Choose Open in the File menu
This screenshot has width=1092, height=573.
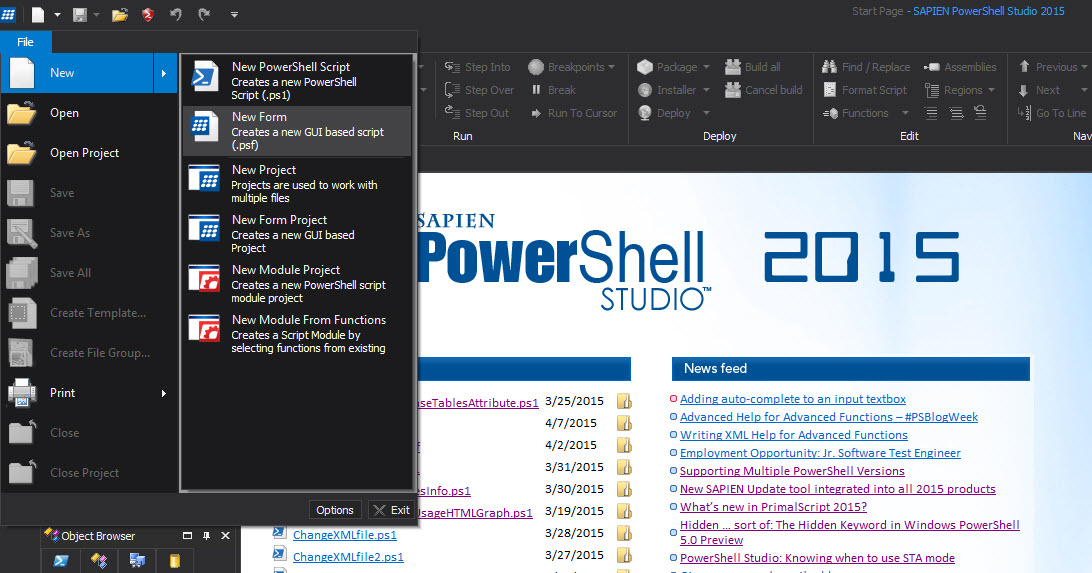88,113
